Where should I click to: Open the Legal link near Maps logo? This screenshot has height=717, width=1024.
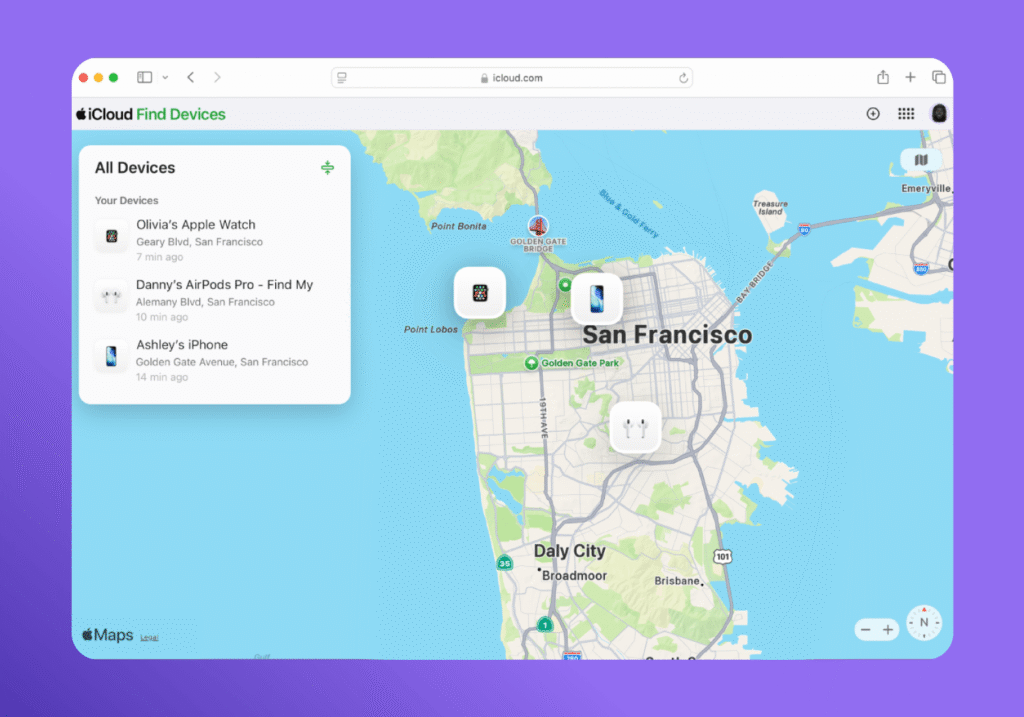(x=149, y=637)
